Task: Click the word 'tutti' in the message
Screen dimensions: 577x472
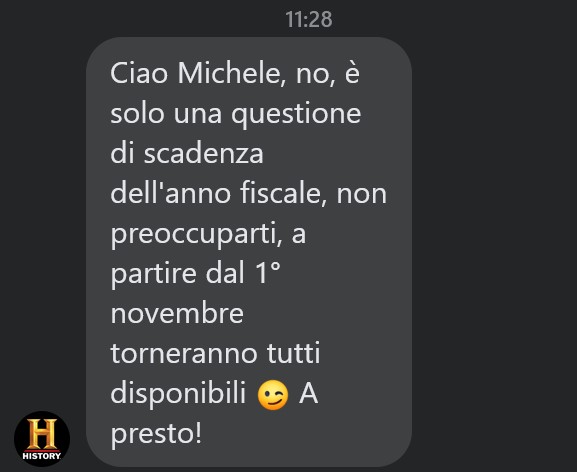Action: click(294, 353)
